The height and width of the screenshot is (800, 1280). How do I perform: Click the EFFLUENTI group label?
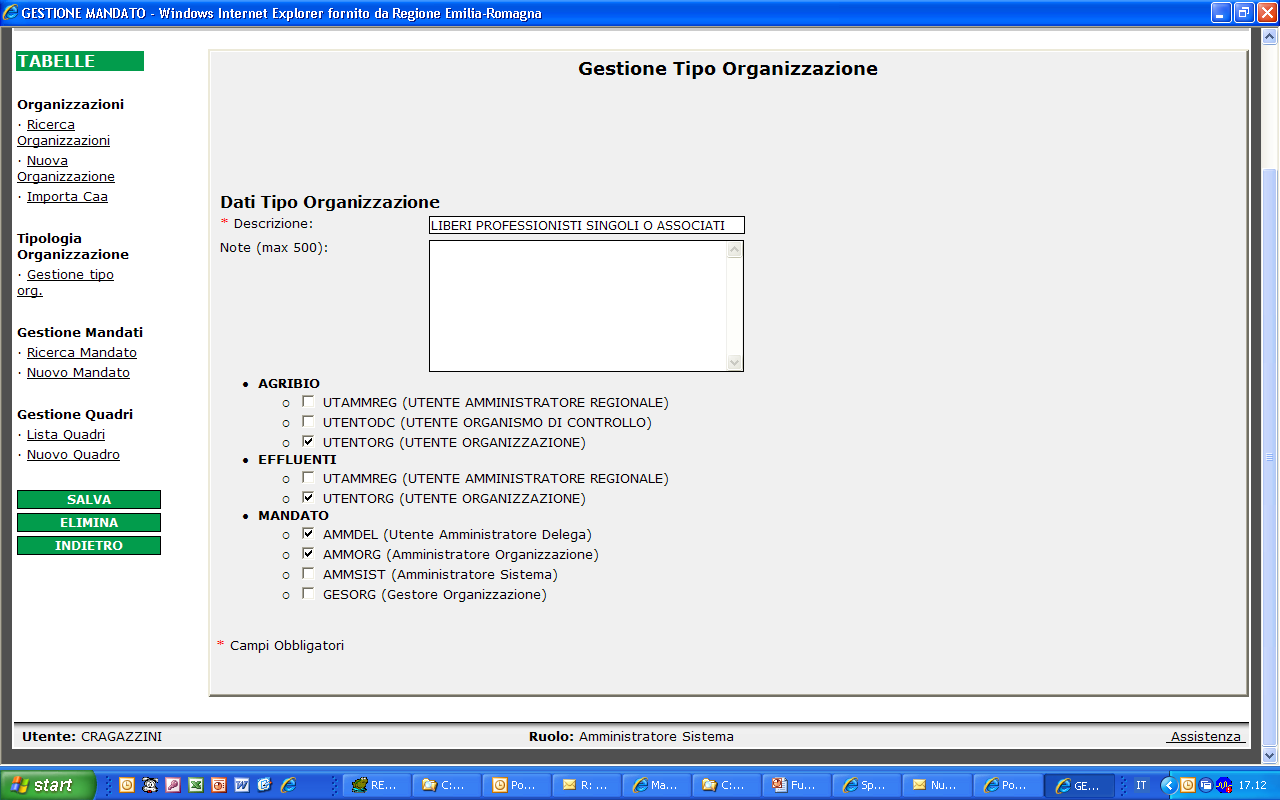pyautogui.click(x=297, y=460)
